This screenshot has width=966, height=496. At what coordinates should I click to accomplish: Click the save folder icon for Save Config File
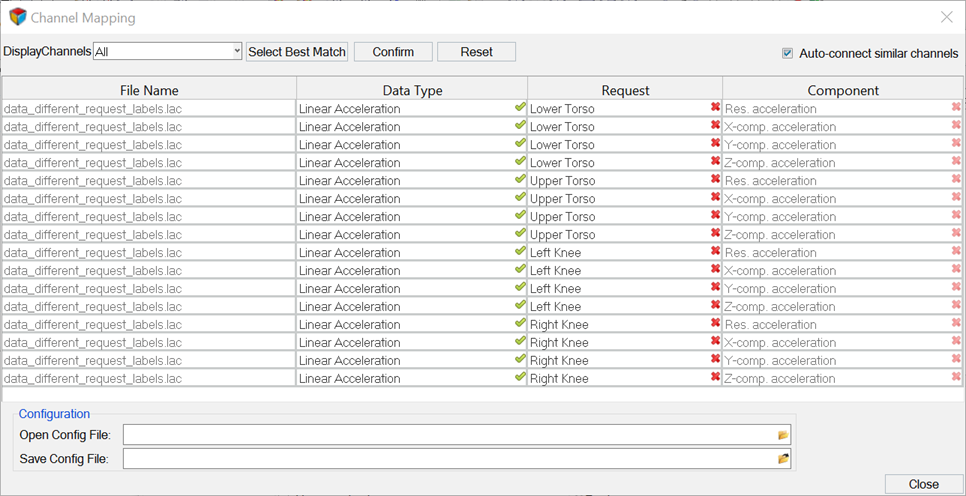[783, 459]
